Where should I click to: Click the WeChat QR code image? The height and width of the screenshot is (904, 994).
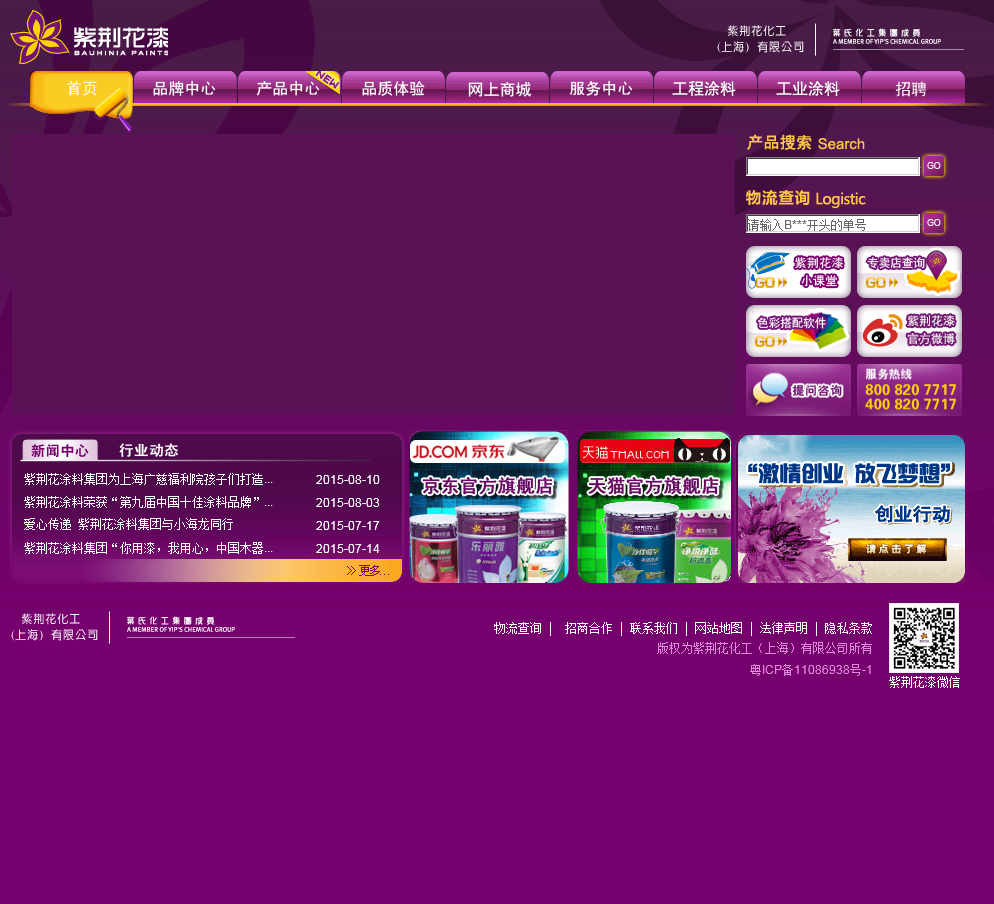[x=924, y=638]
